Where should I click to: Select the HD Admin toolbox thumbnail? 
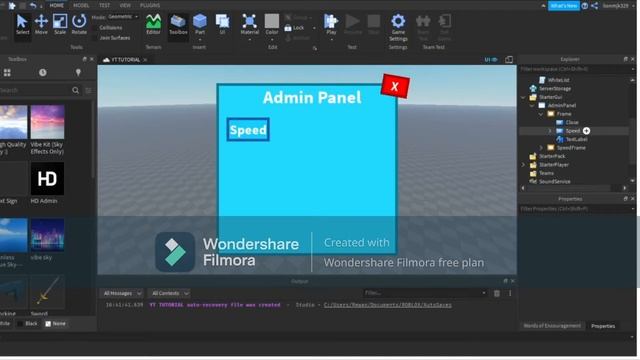click(47, 179)
